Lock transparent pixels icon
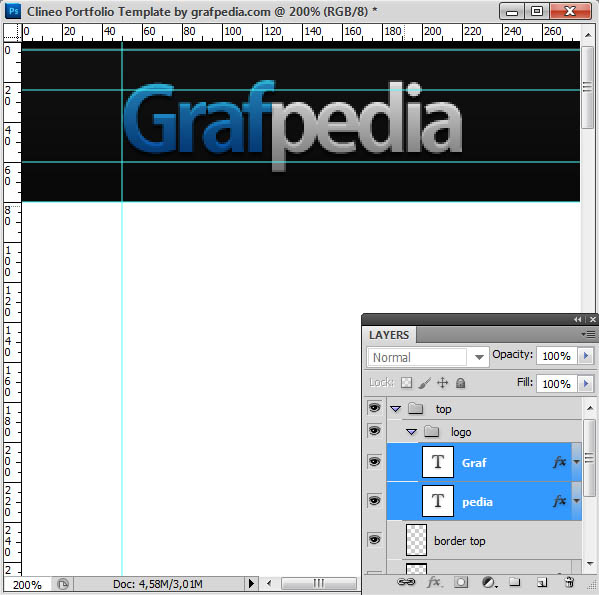Screen dimensions: 599x595 tap(406, 382)
